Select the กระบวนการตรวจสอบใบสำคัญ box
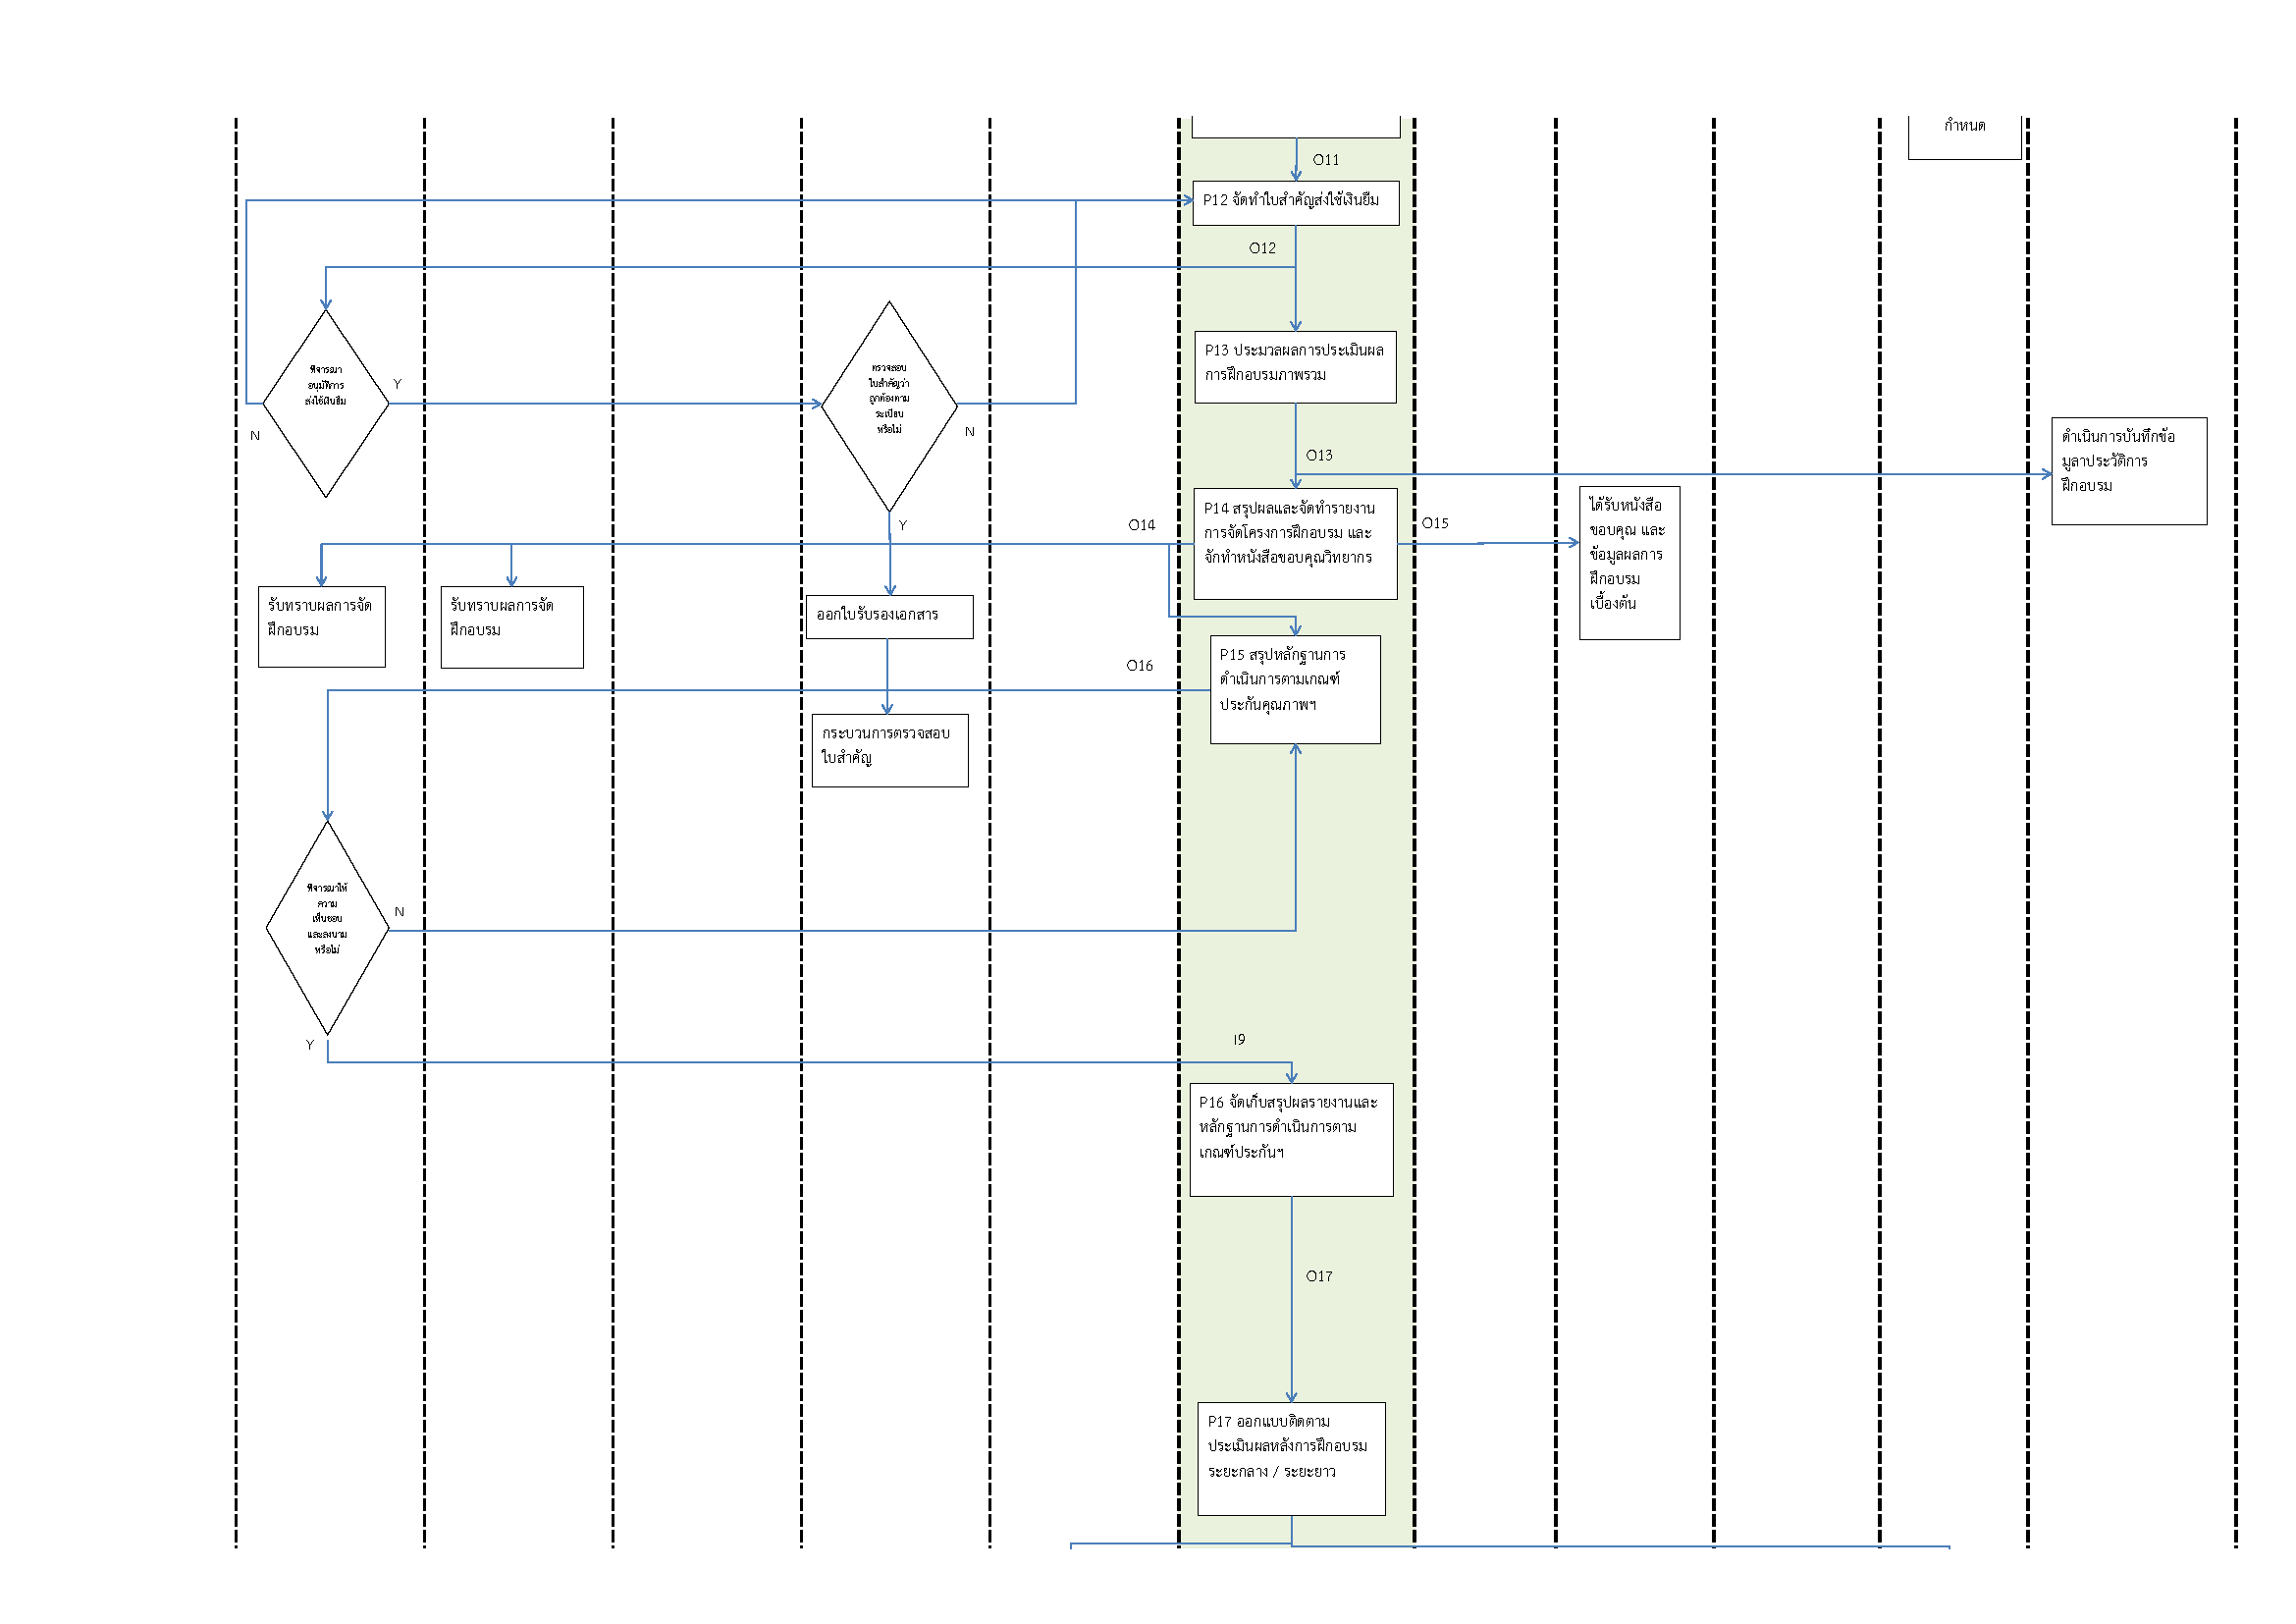Screen dimensions: 2296x1624 889,750
